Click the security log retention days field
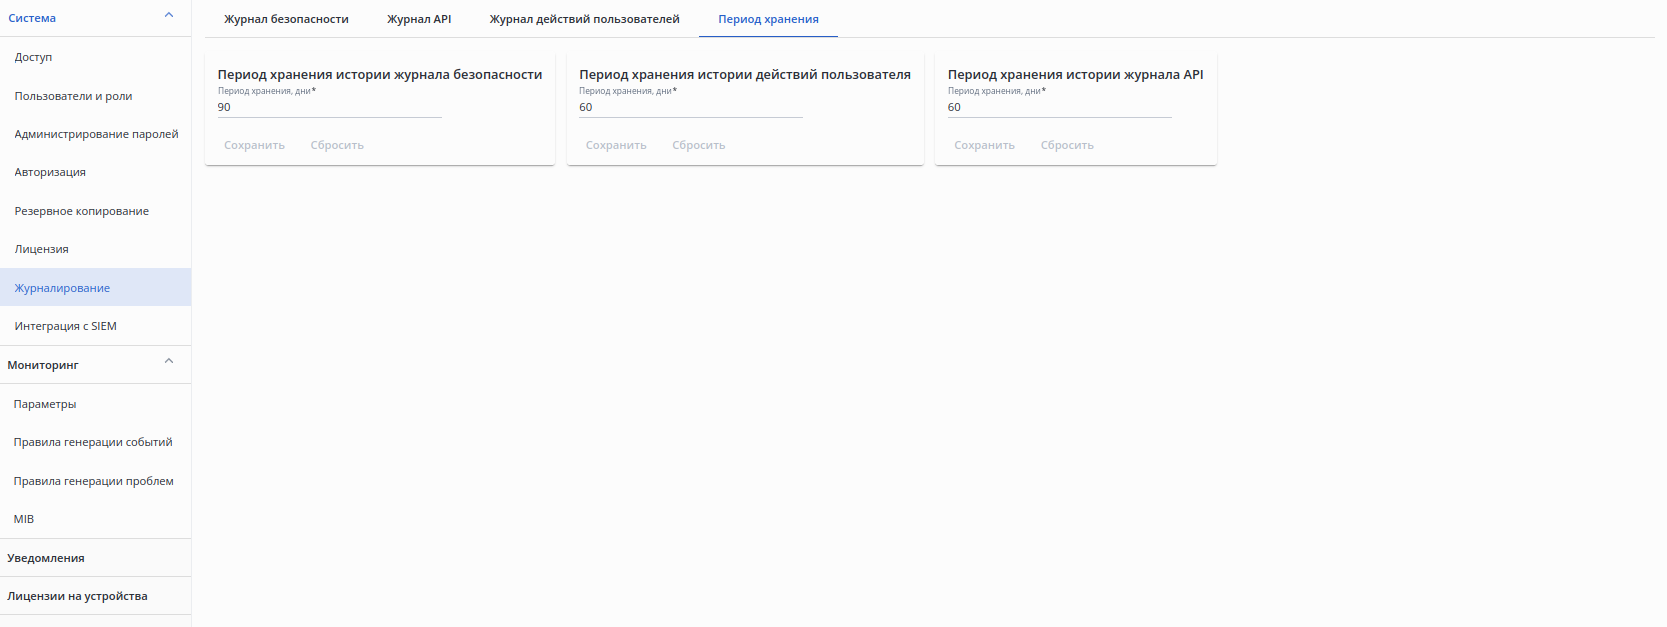Image resolution: width=1667 pixels, height=627 pixels. coord(329,107)
